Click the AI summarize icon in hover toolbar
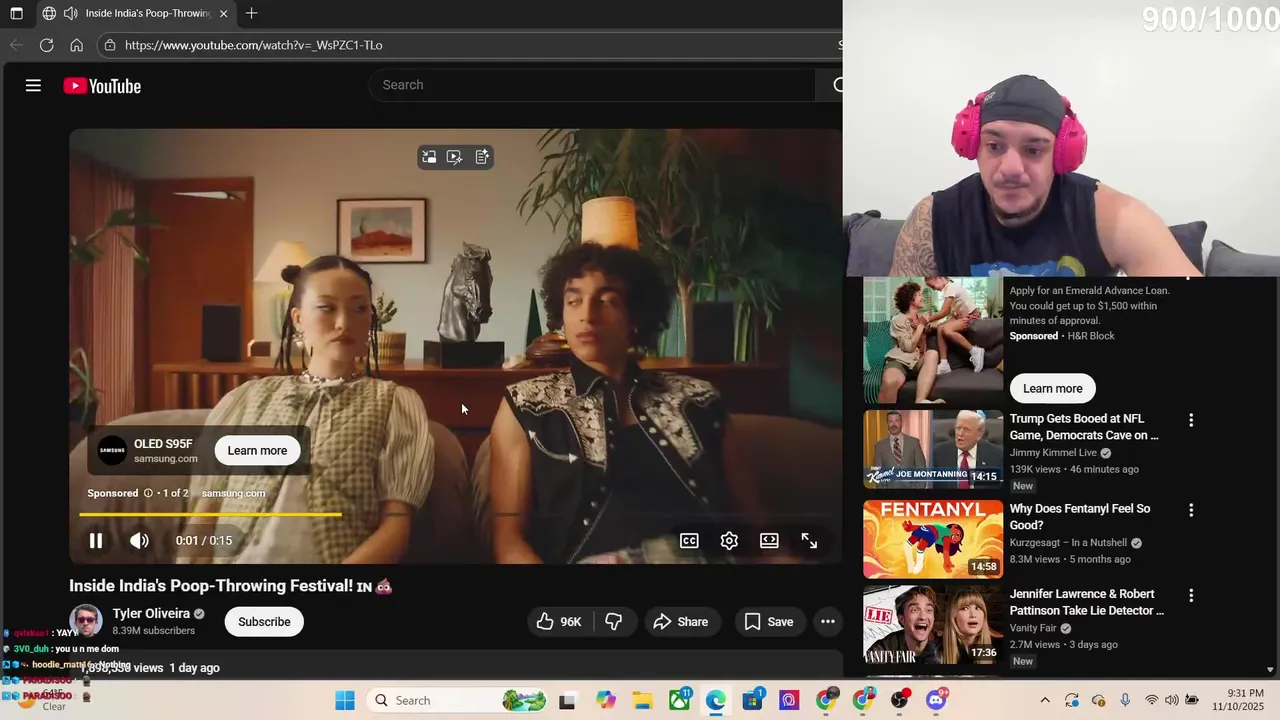1280x720 pixels. (x=482, y=157)
